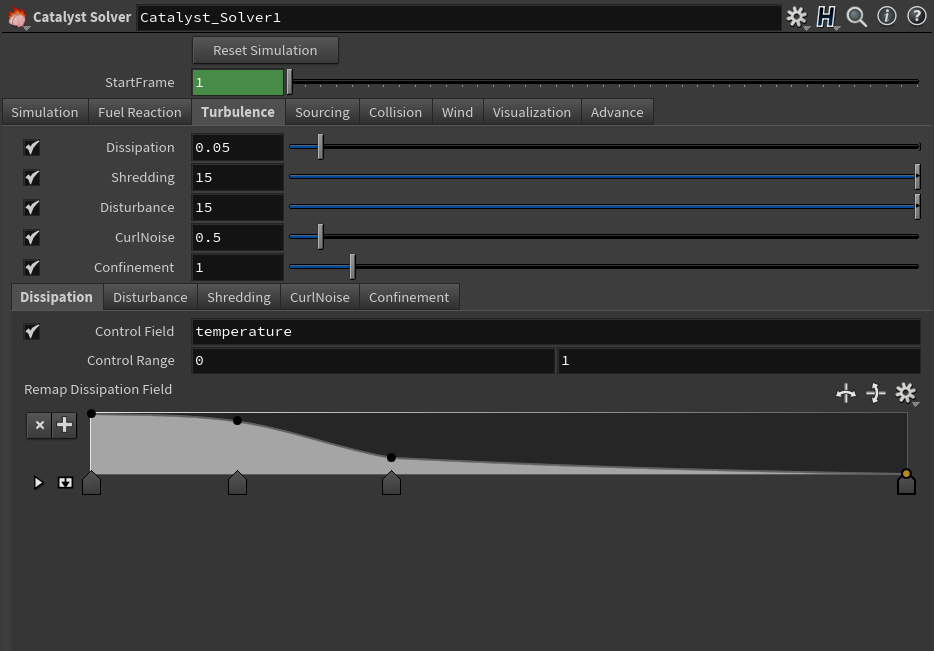Open the gear settings menu in header
934x651 pixels.
796,17
